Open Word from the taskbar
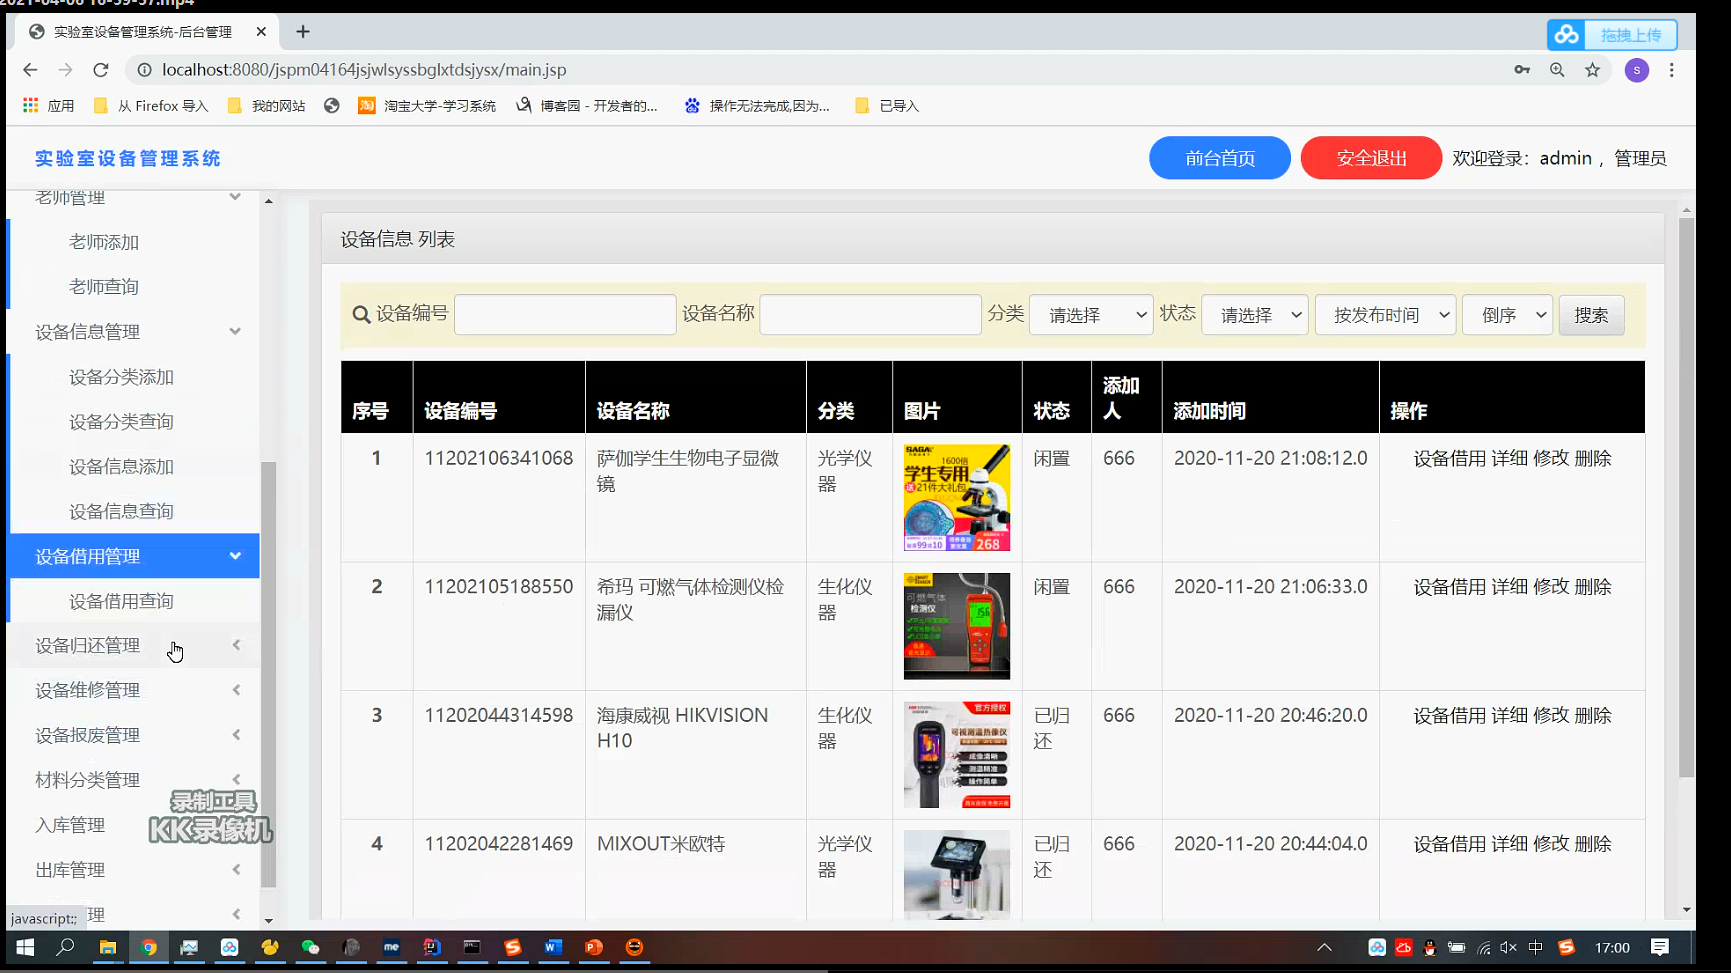The height and width of the screenshot is (973, 1731). [x=553, y=947]
